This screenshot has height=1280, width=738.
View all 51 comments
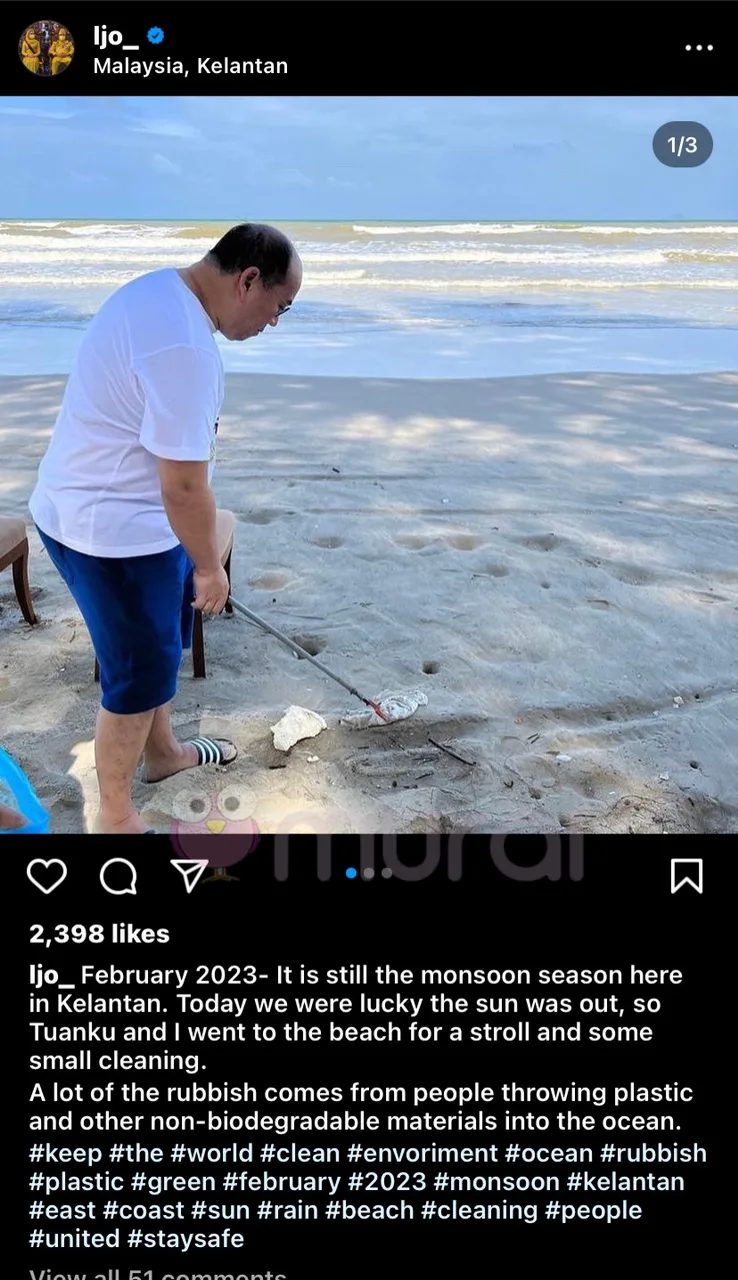[x=157, y=1274]
